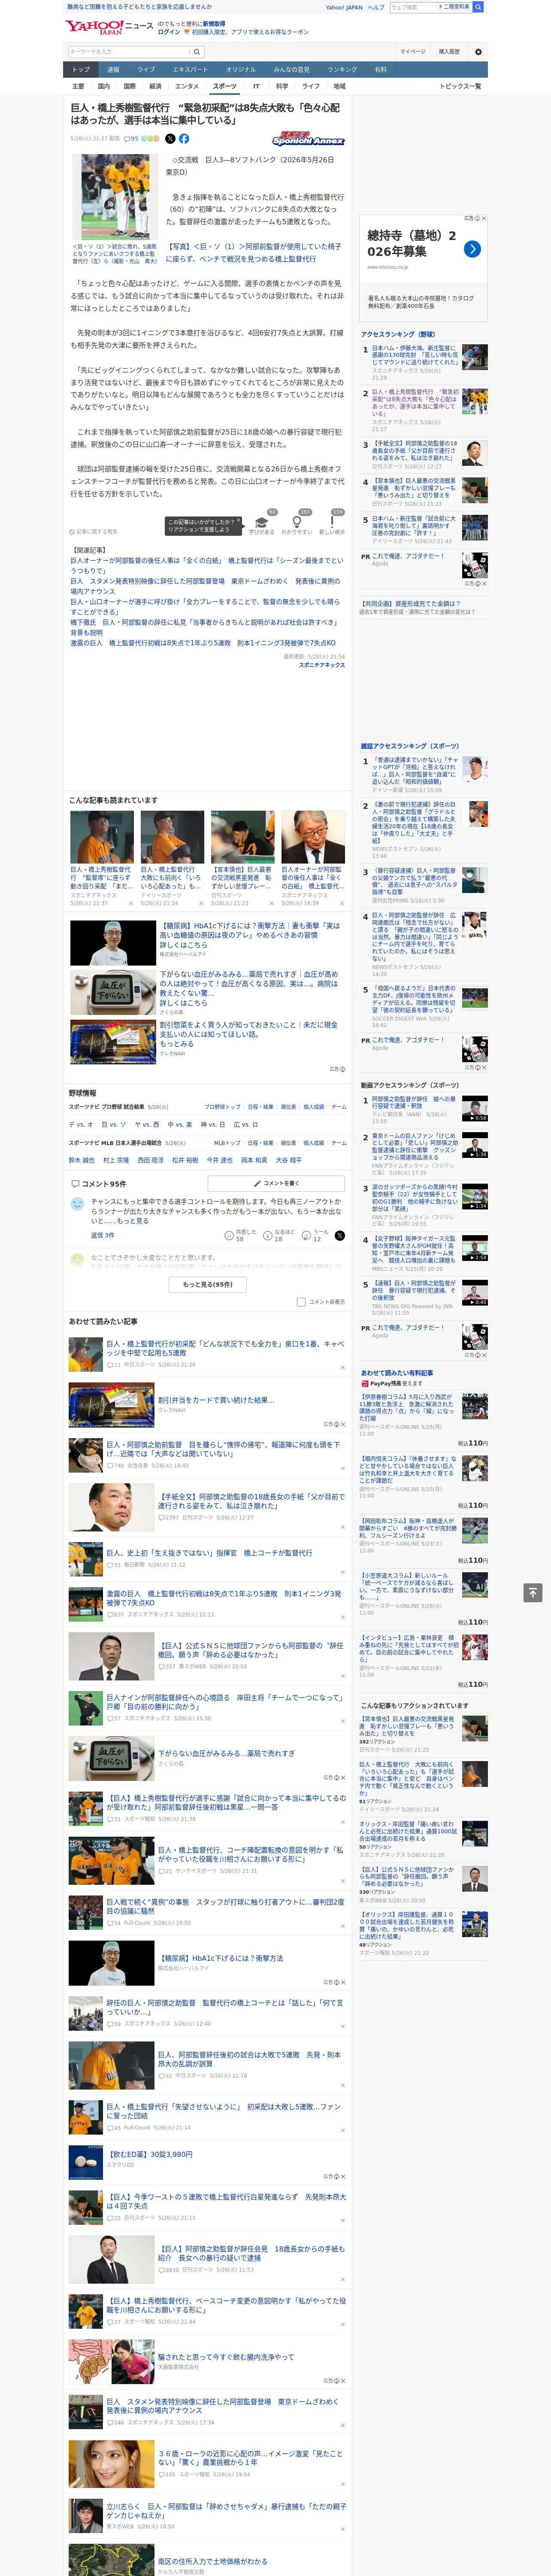Screen dimensions: 551x2576
Task: Click the ウェブ検索 input field
Action: click(412, 7)
